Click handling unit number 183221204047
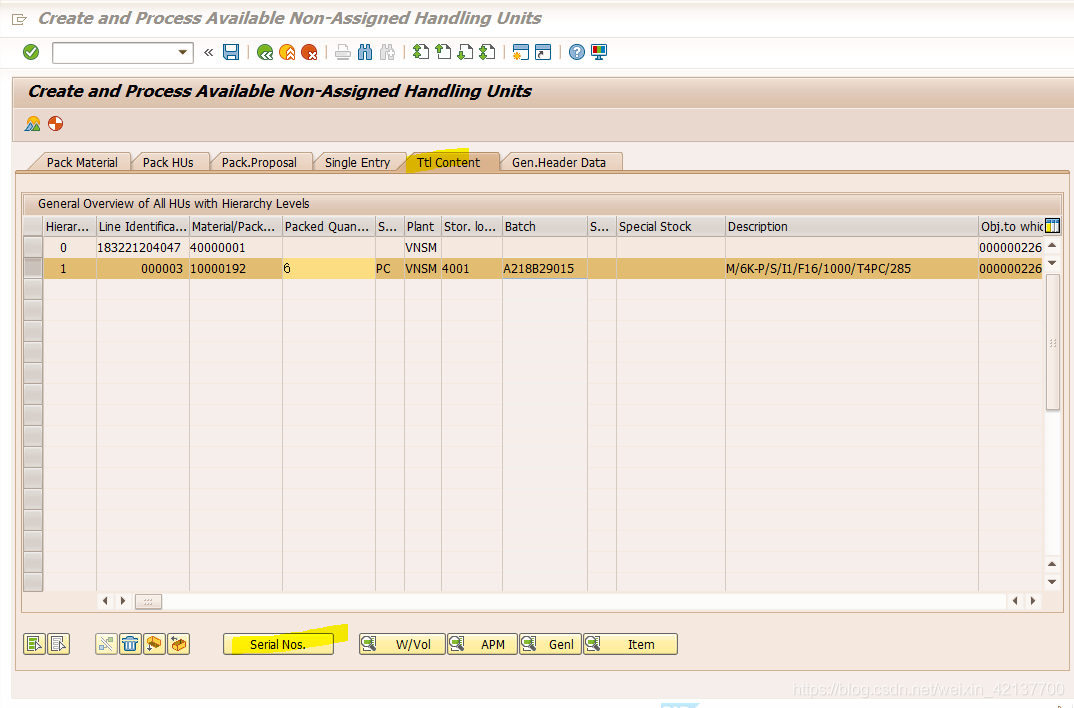1074x708 pixels. coord(142,247)
